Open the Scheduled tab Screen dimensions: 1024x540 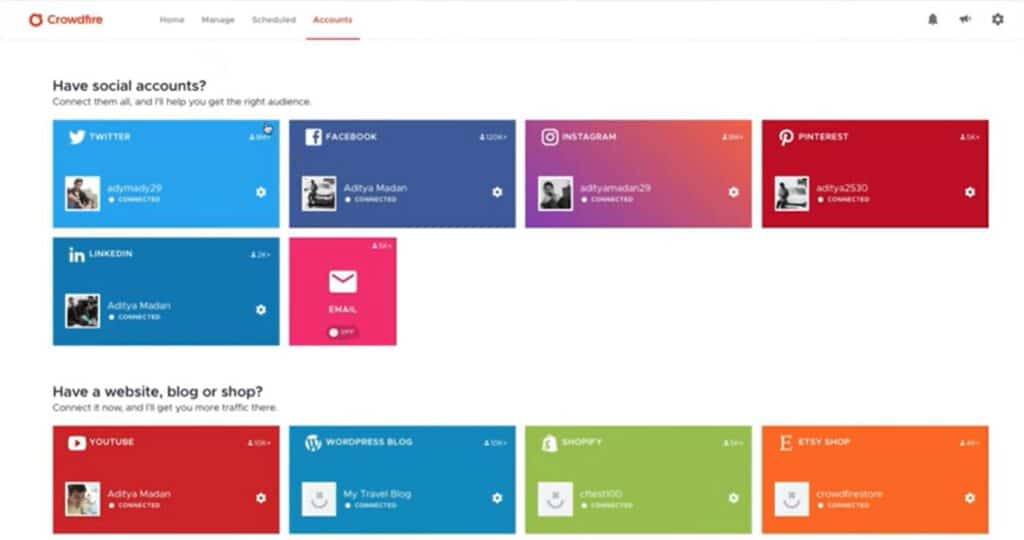pyautogui.click(x=274, y=20)
